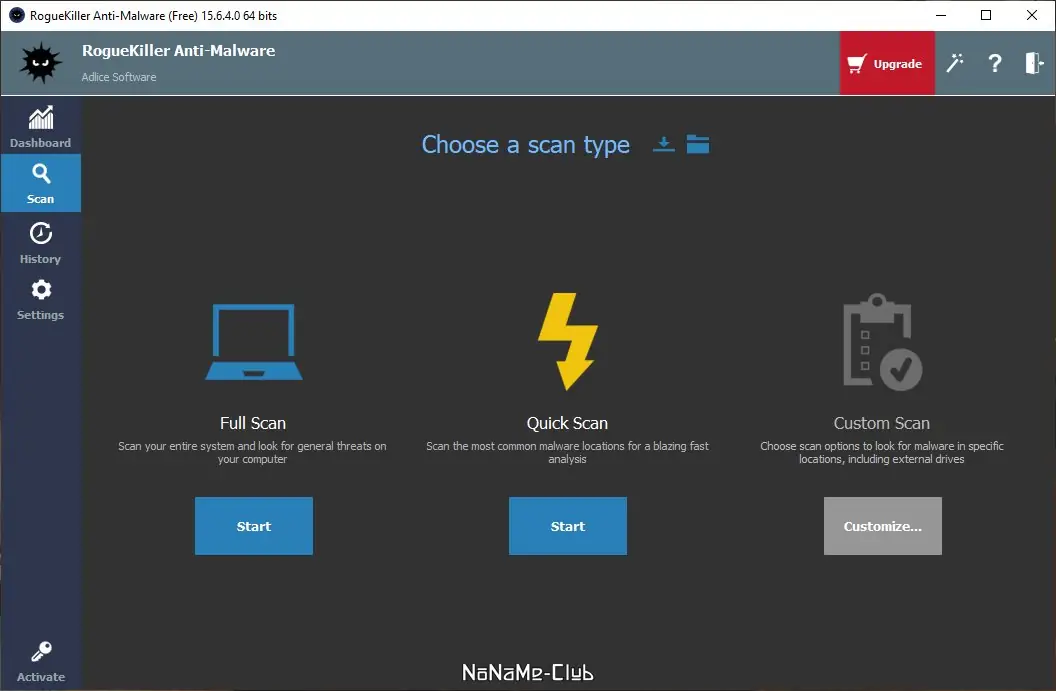Click the Custom Scan clipboard icon
1056x691 pixels.
[882, 341]
